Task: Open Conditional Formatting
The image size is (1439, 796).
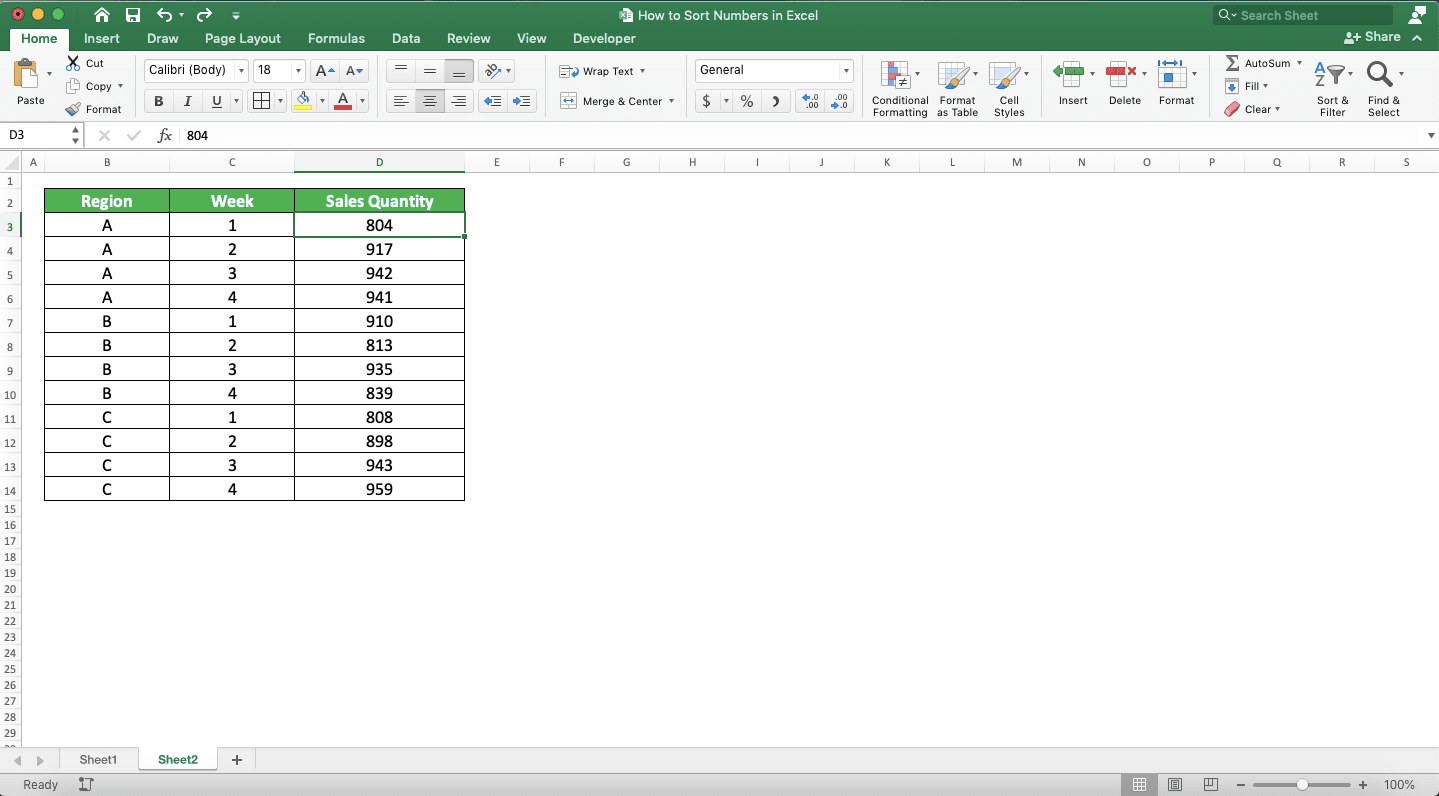Action: 900,88
